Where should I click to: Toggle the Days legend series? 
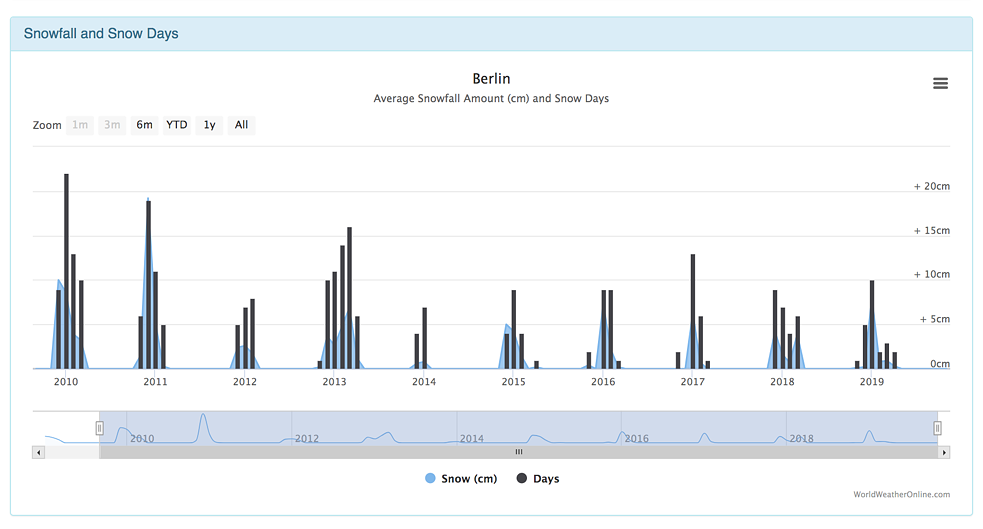coord(538,479)
